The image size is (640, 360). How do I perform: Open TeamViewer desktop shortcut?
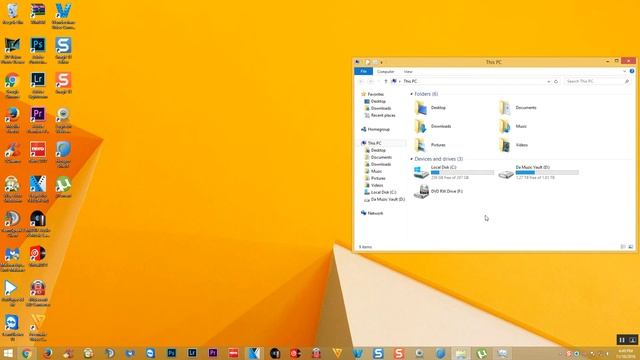(12, 327)
